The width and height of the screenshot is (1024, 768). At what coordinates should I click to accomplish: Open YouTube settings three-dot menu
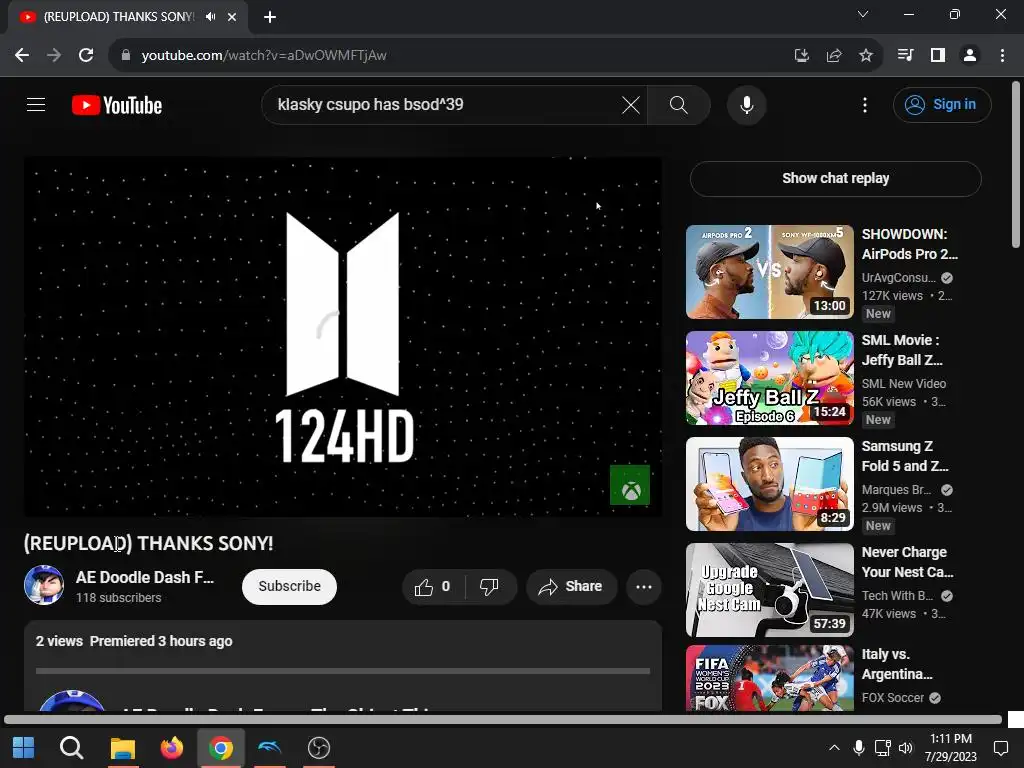tap(865, 104)
